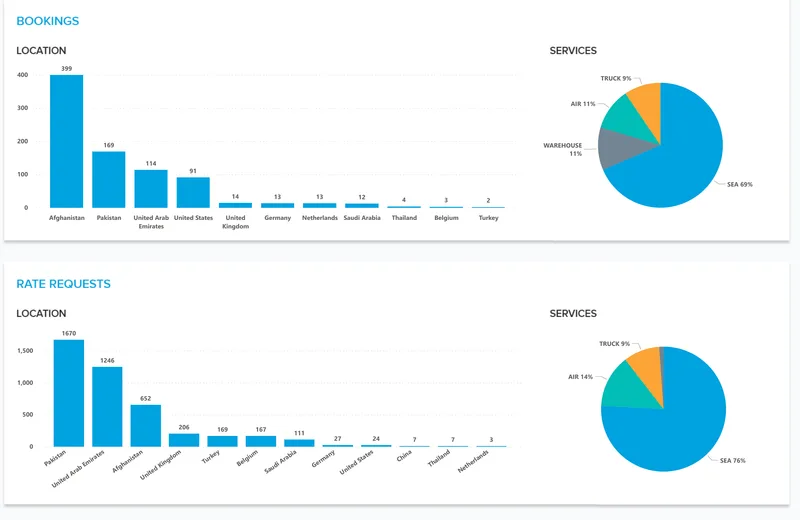Click the value label '1246' in Rate Requests
This screenshot has height=520, width=800.
107,360
